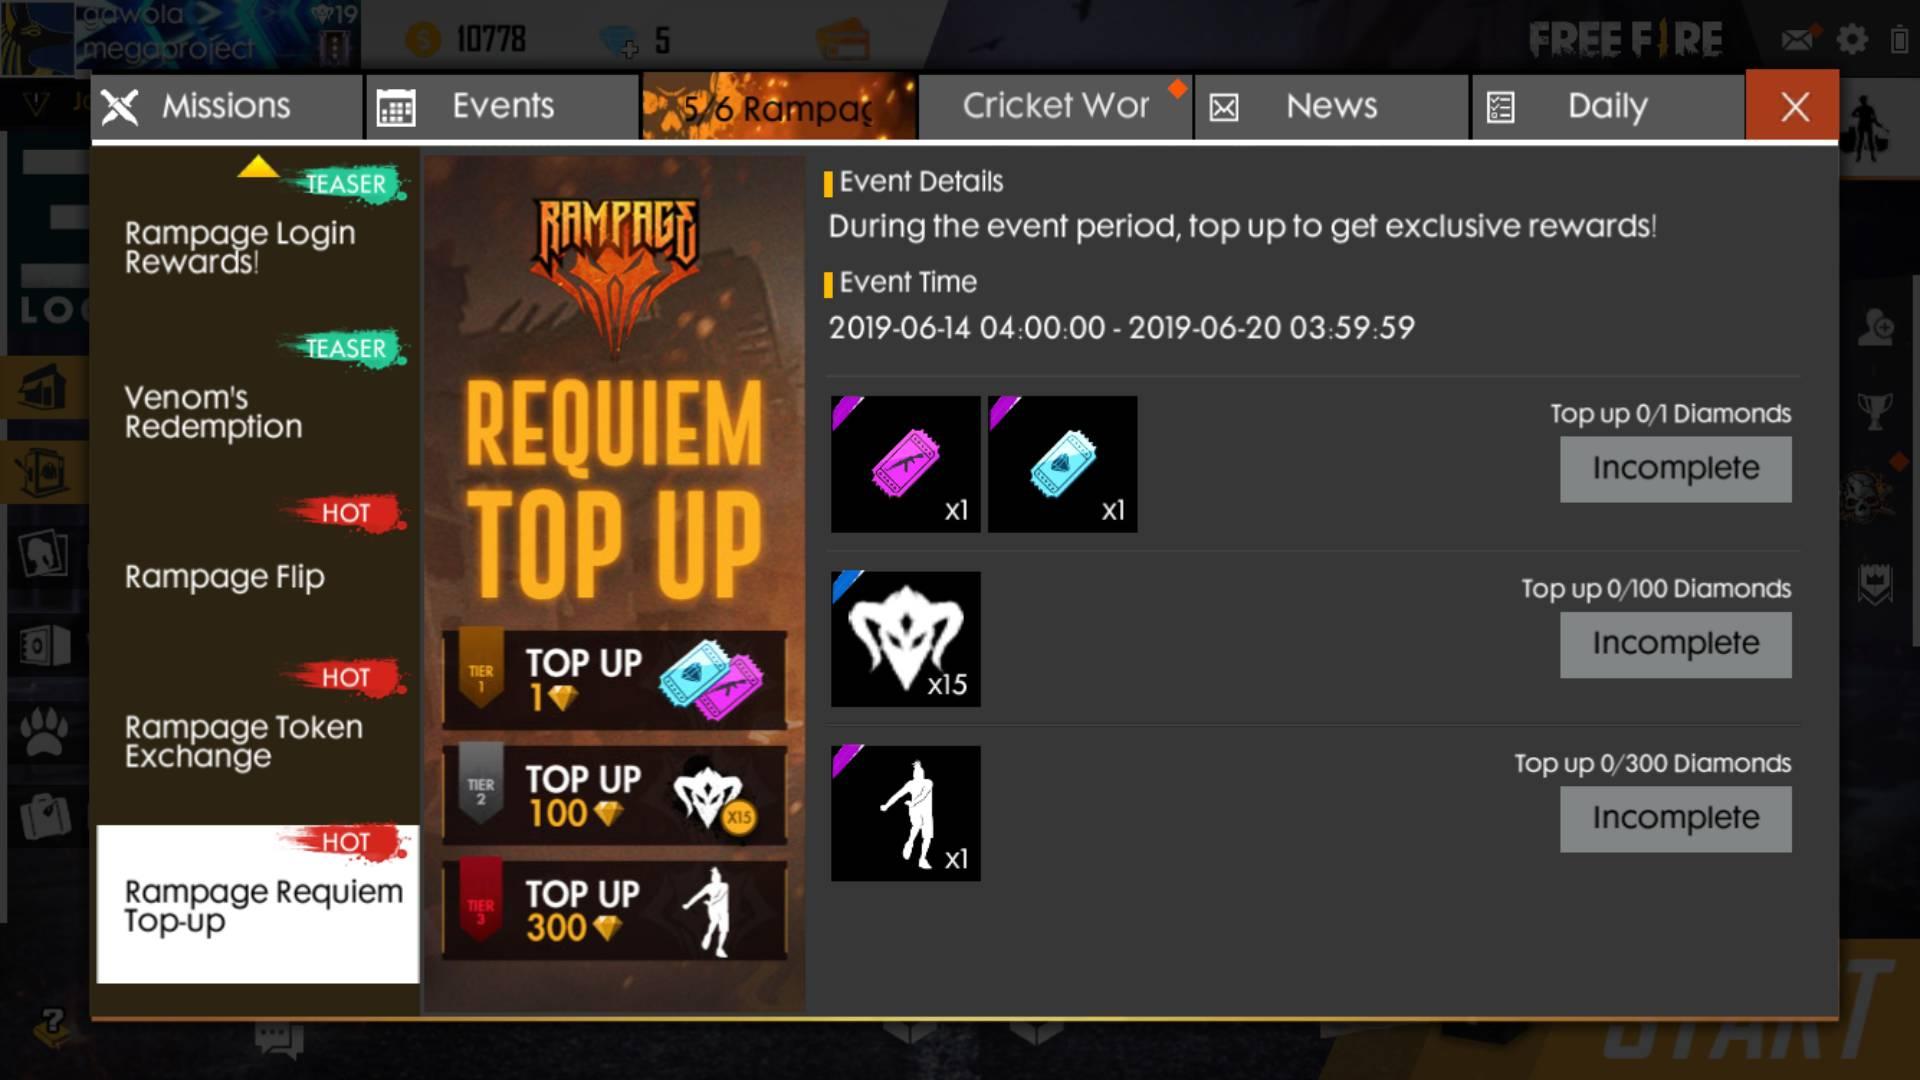Click the diamond add icon beside 5

619,41
